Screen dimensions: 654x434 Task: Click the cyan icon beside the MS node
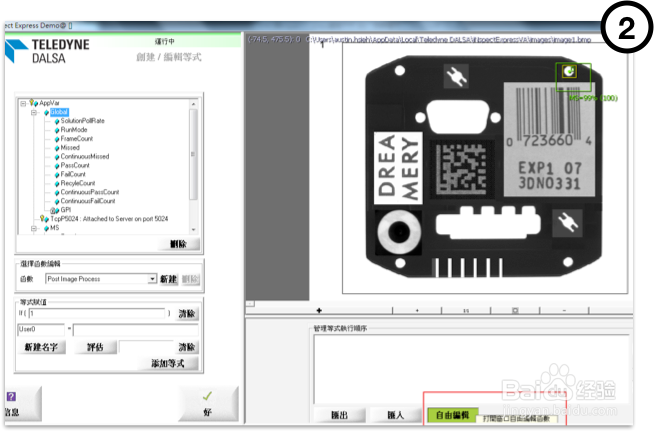coord(46,228)
